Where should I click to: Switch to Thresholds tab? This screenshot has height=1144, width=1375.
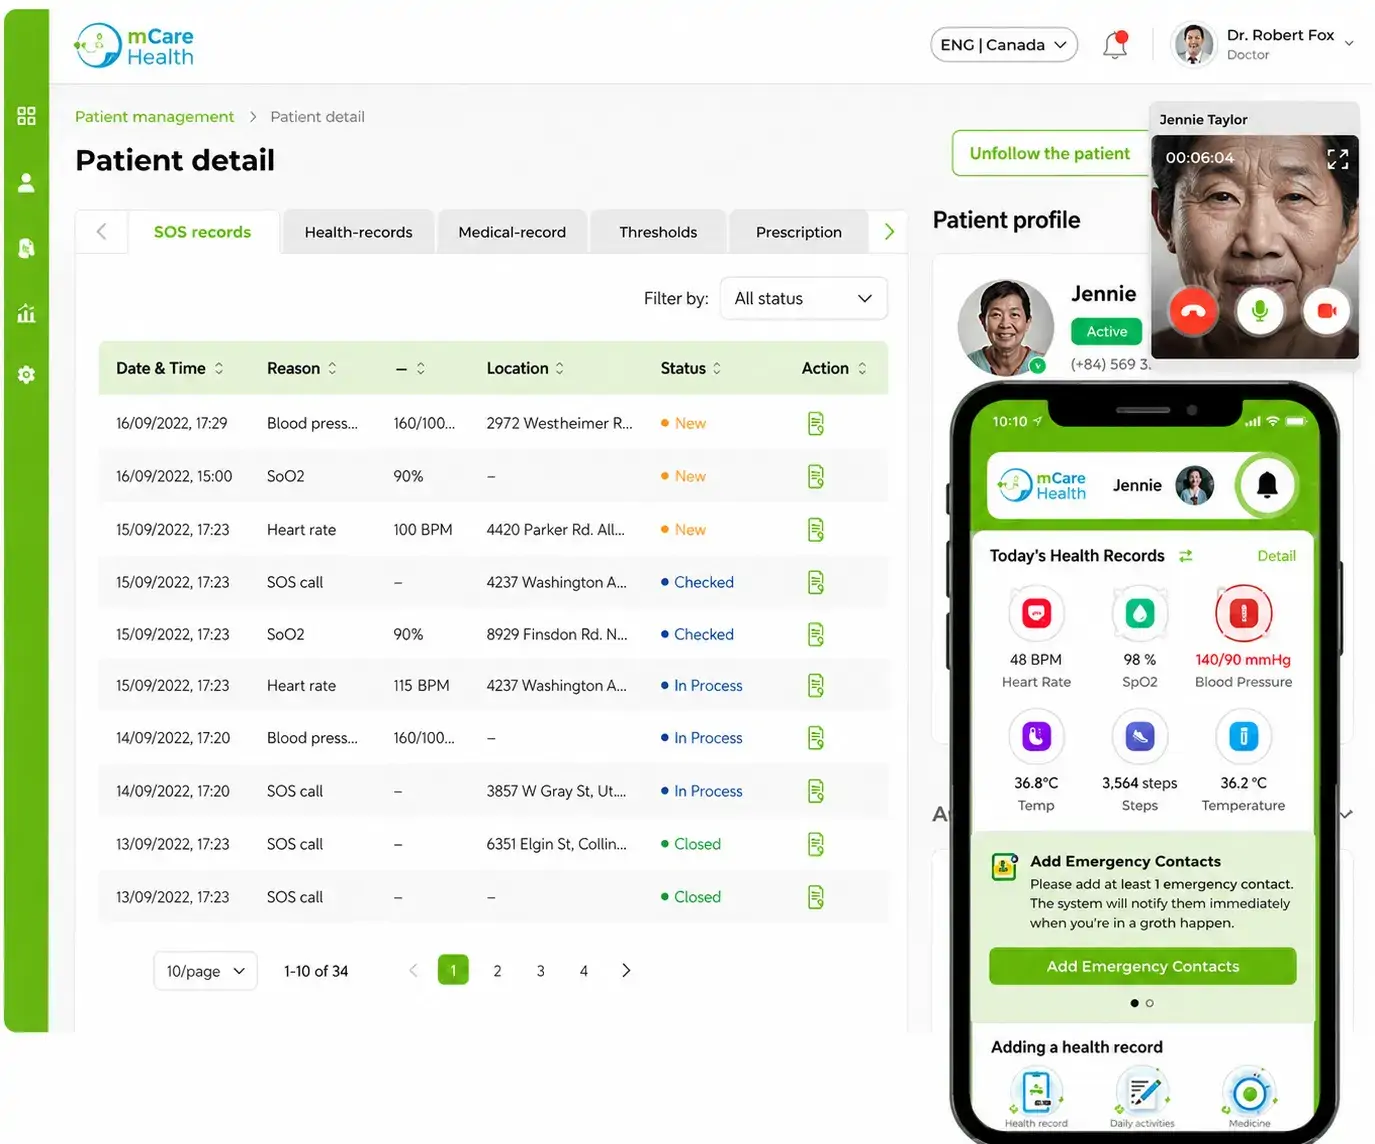(x=658, y=232)
